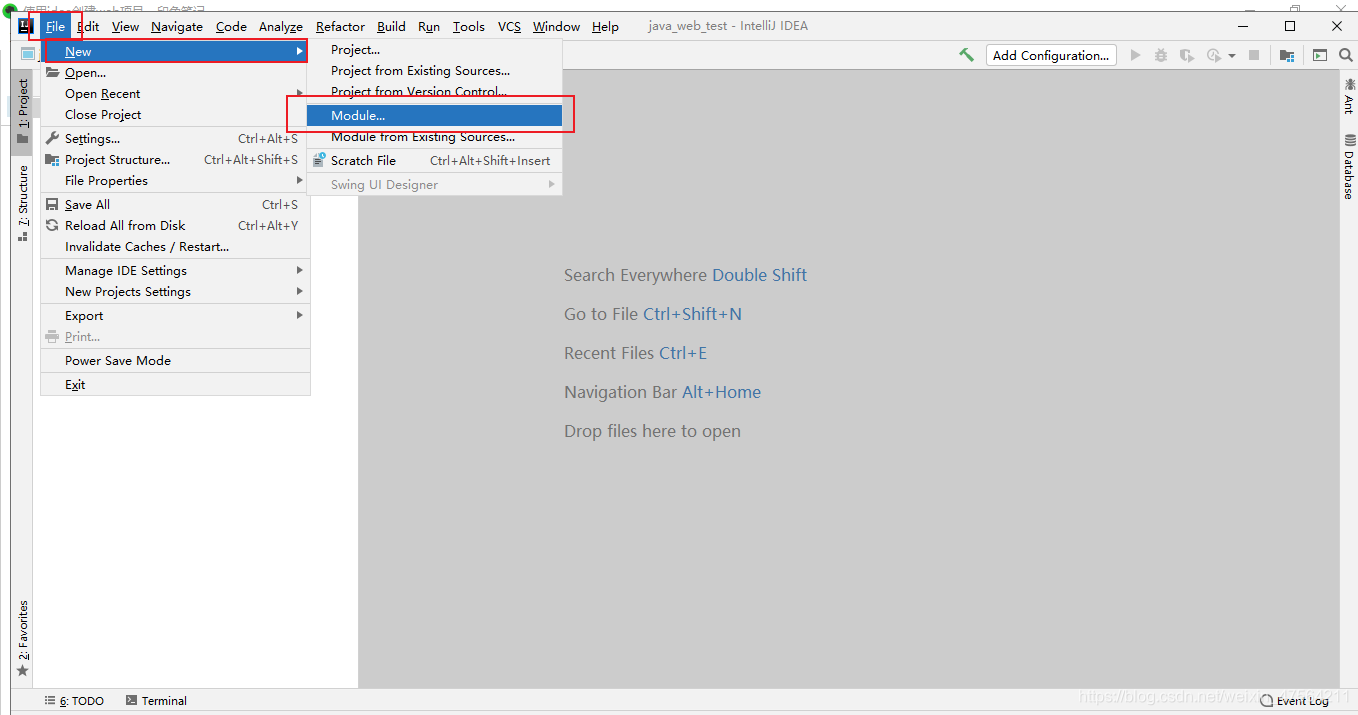The image size is (1358, 715).
Task: Click the greyed-out Print... menu entry
Action: pos(175,336)
